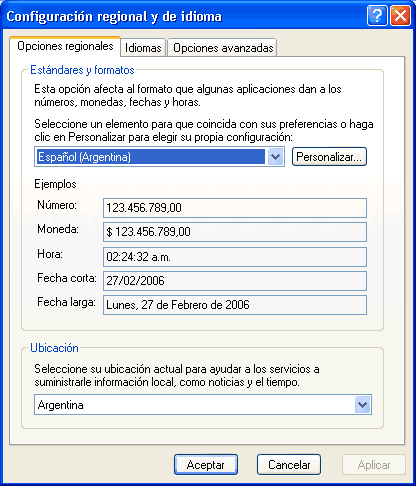Switch to the Idiomas tab
416x486 pixels.
(x=143, y=48)
